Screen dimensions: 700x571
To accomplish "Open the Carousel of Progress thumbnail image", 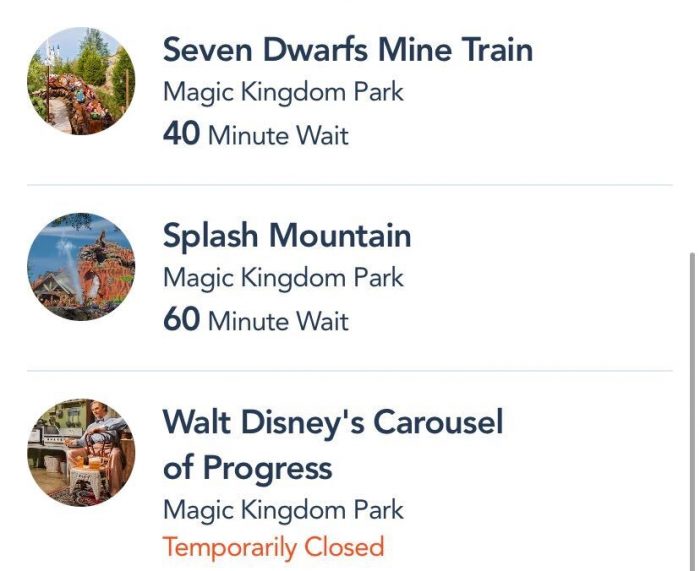I will tap(80, 452).
